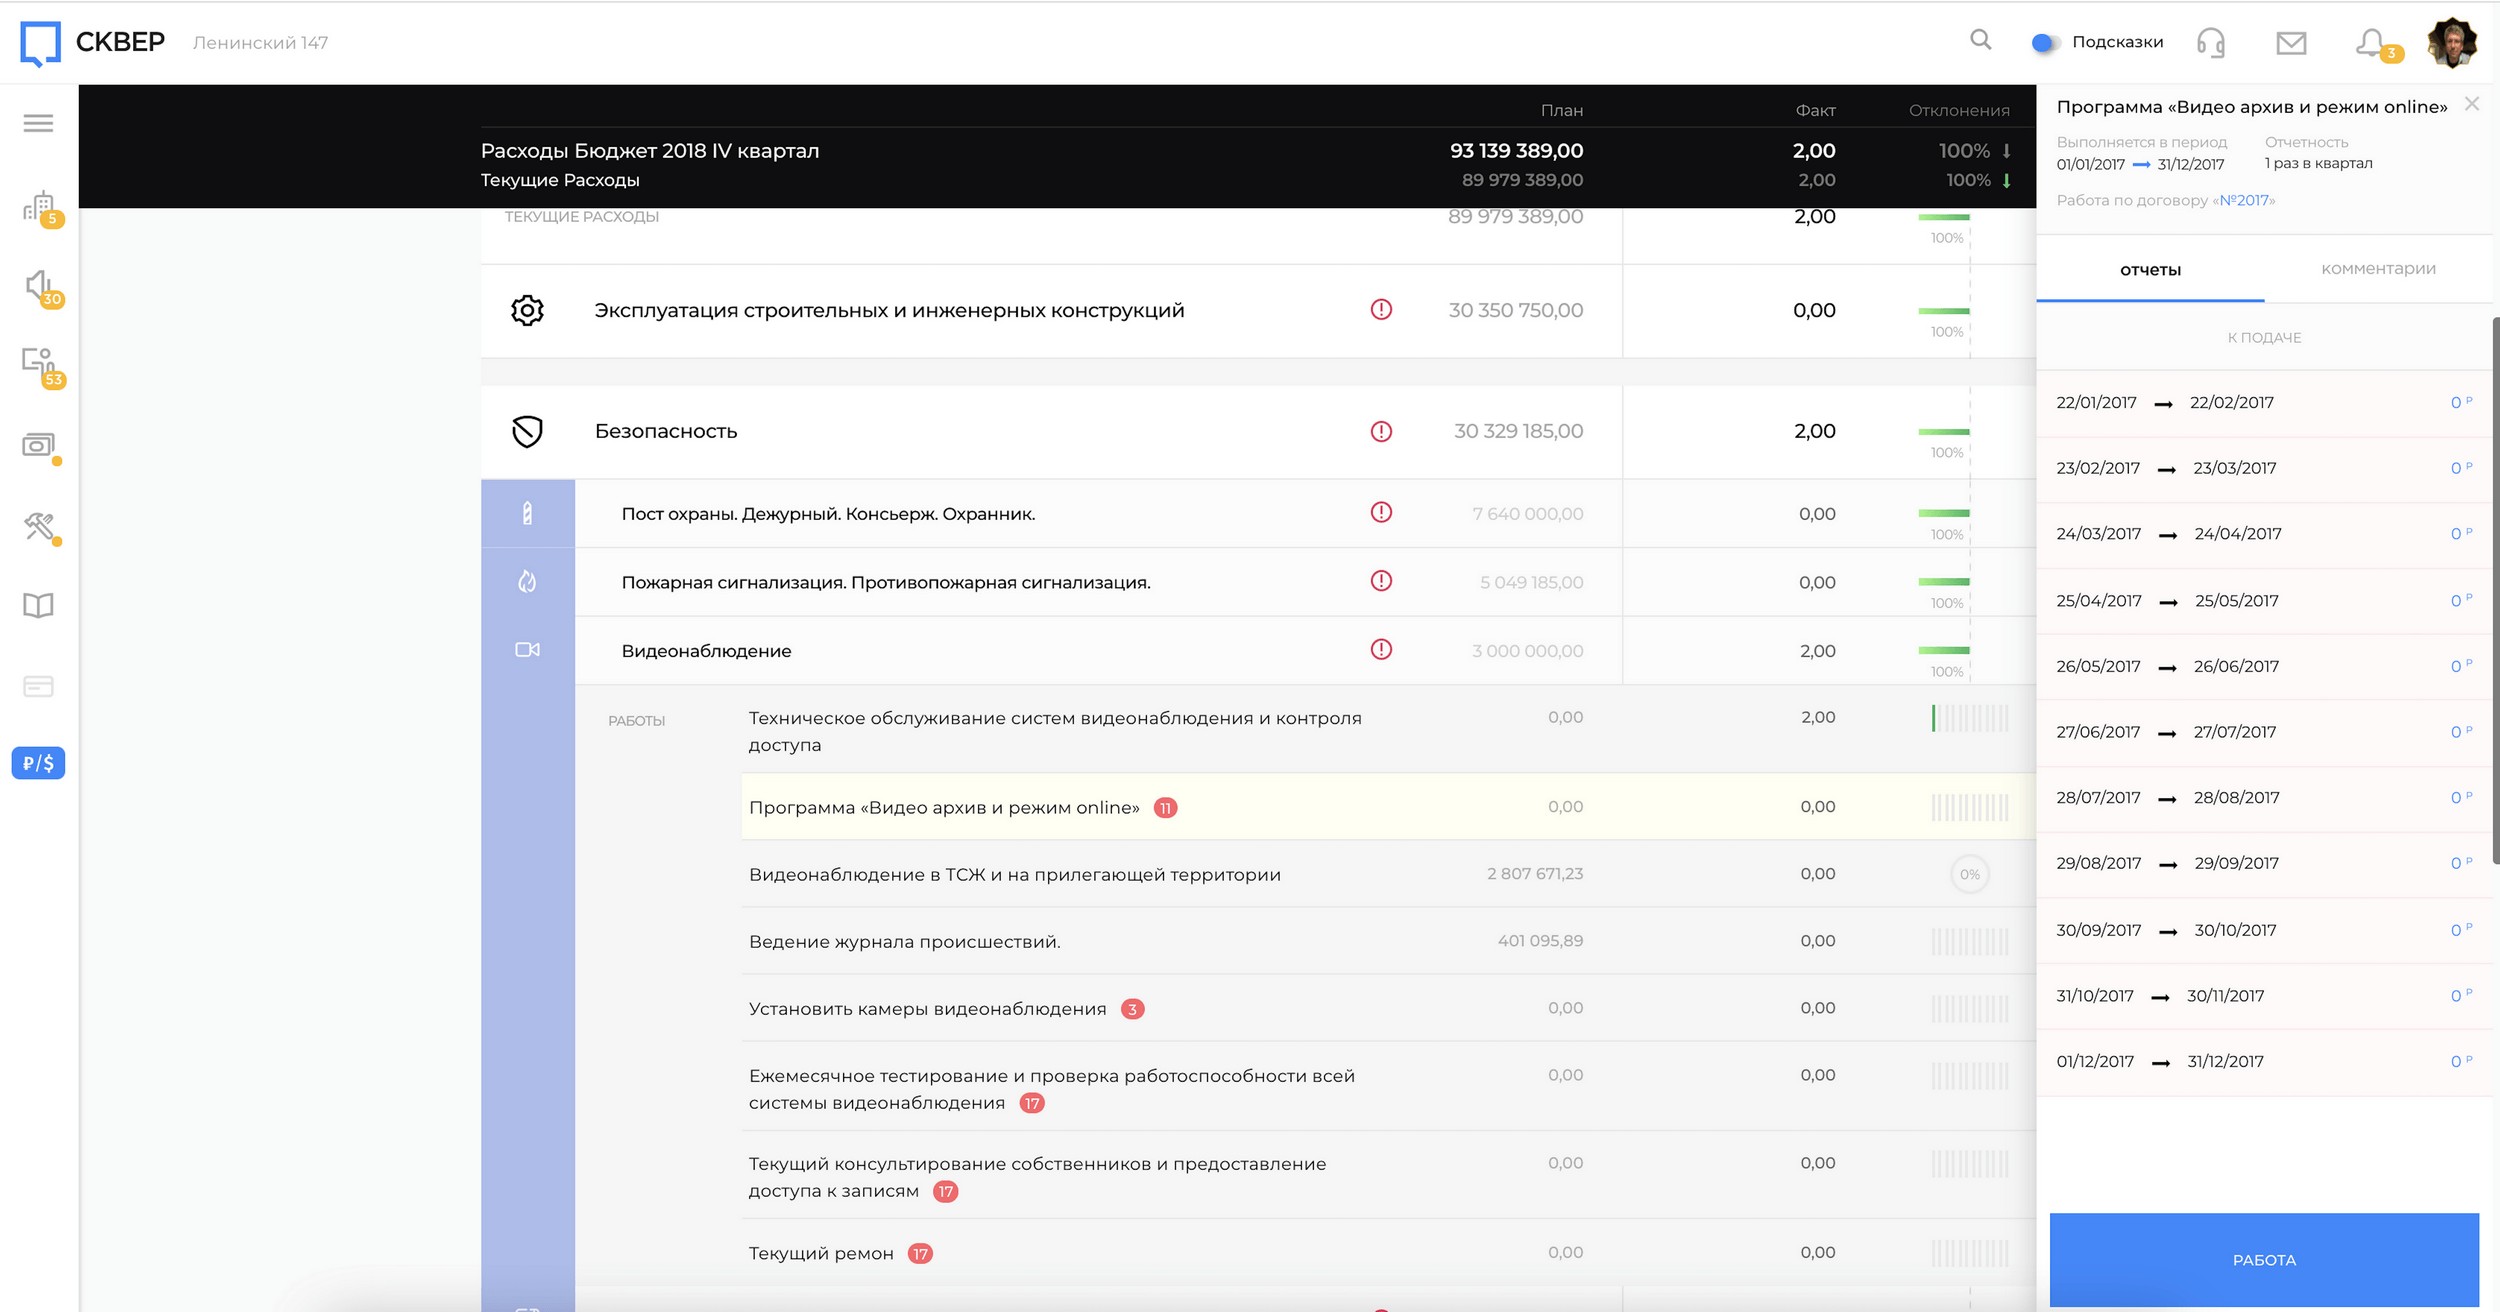Open contract link №2017
The image size is (2500, 1312).
2245,200
